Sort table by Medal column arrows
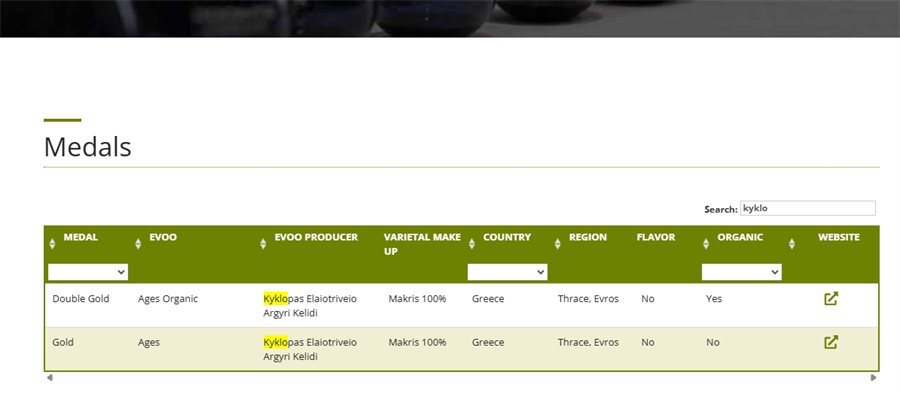This screenshot has height=393, width=900. pos(52,244)
